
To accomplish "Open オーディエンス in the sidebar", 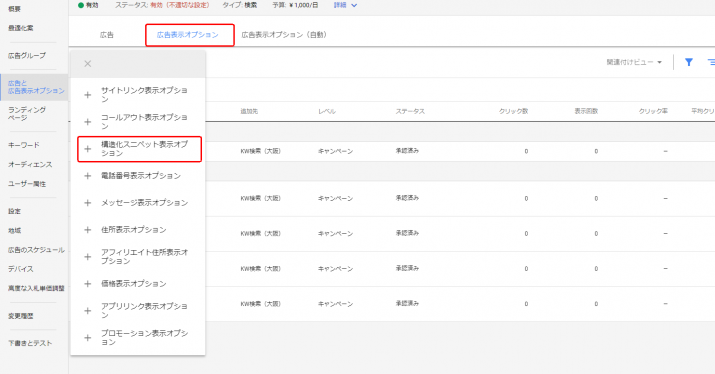I will (30, 164).
